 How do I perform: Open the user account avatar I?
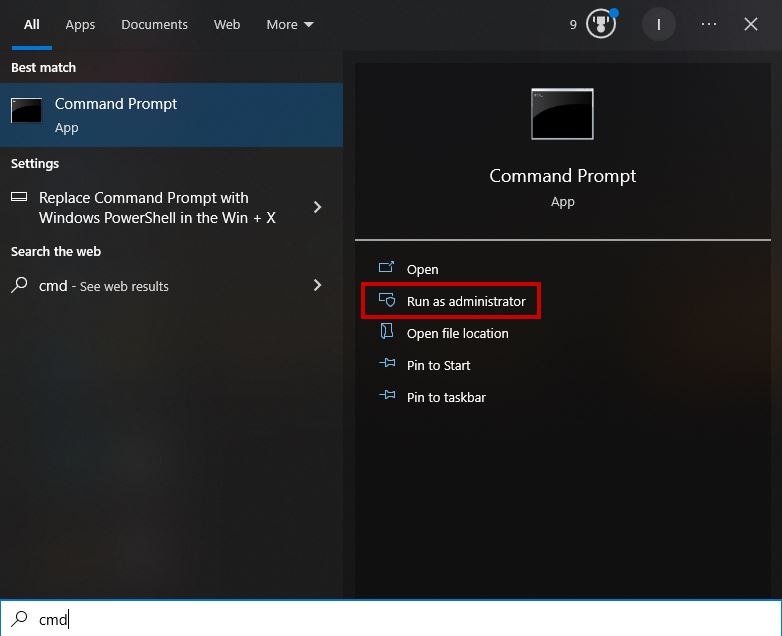658,24
